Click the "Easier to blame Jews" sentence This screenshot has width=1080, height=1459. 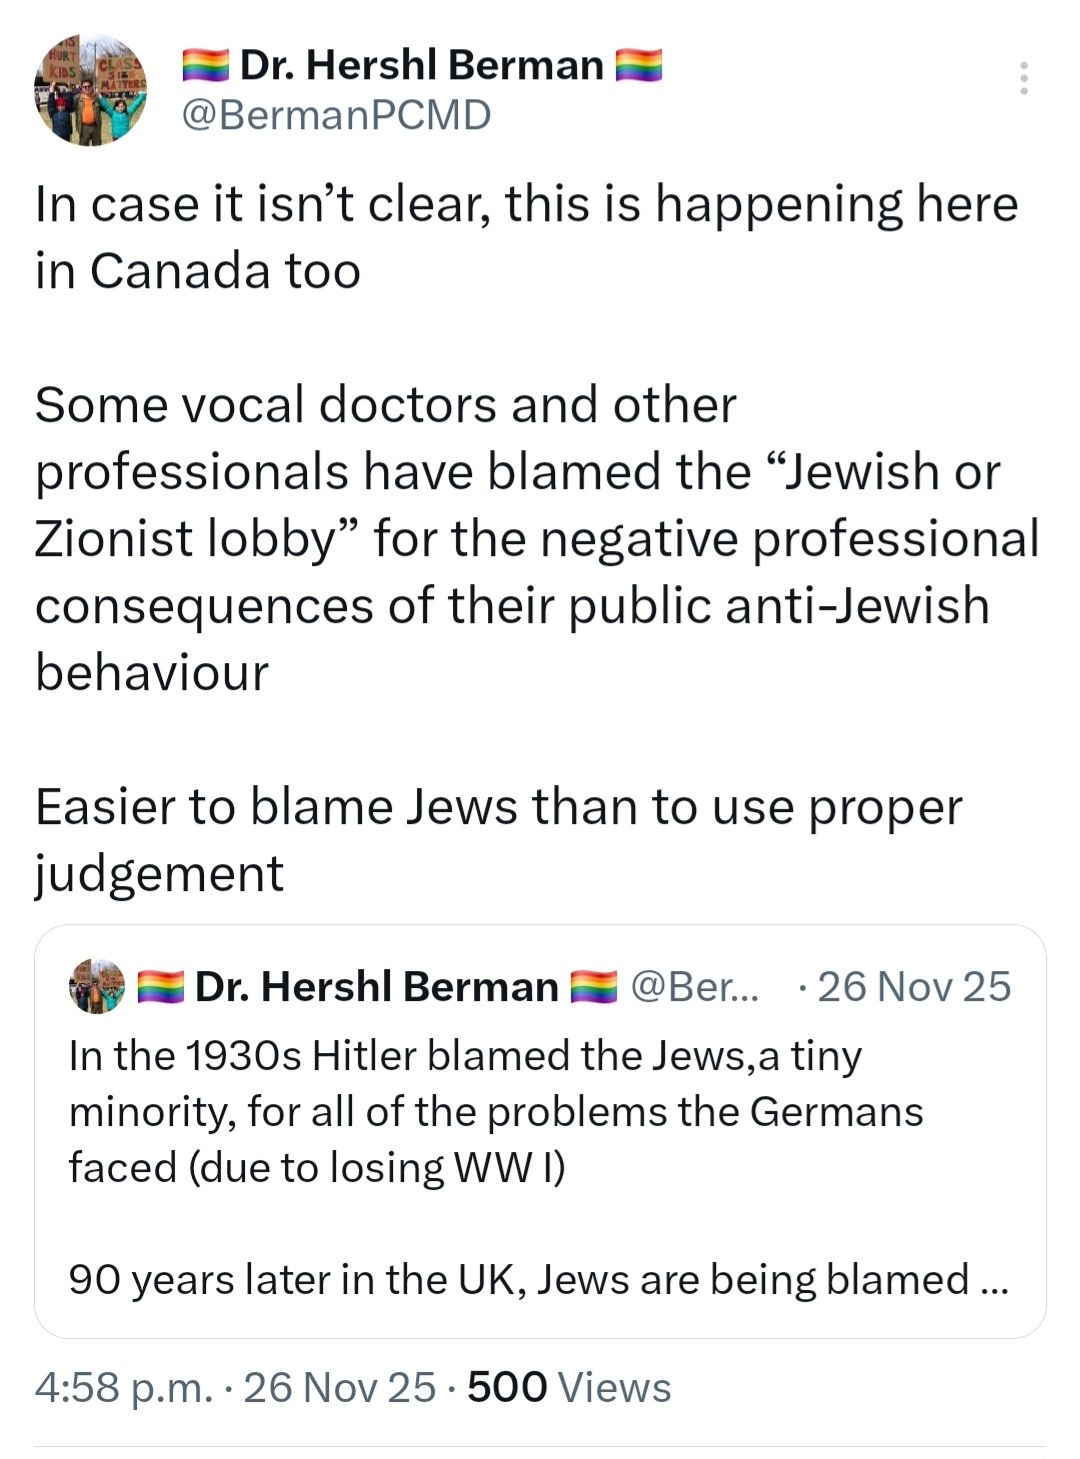click(x=498, y=839)
